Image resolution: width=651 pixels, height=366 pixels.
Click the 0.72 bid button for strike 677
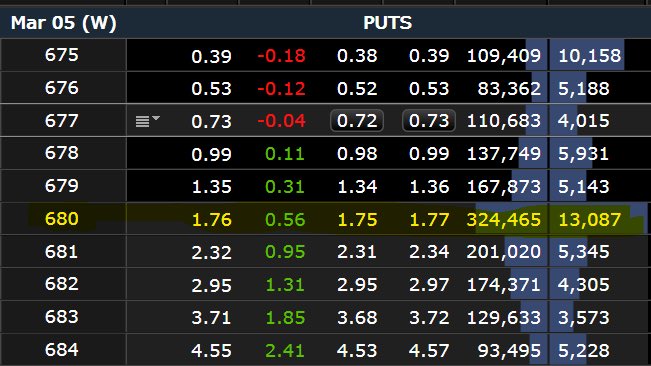[357, 121]
